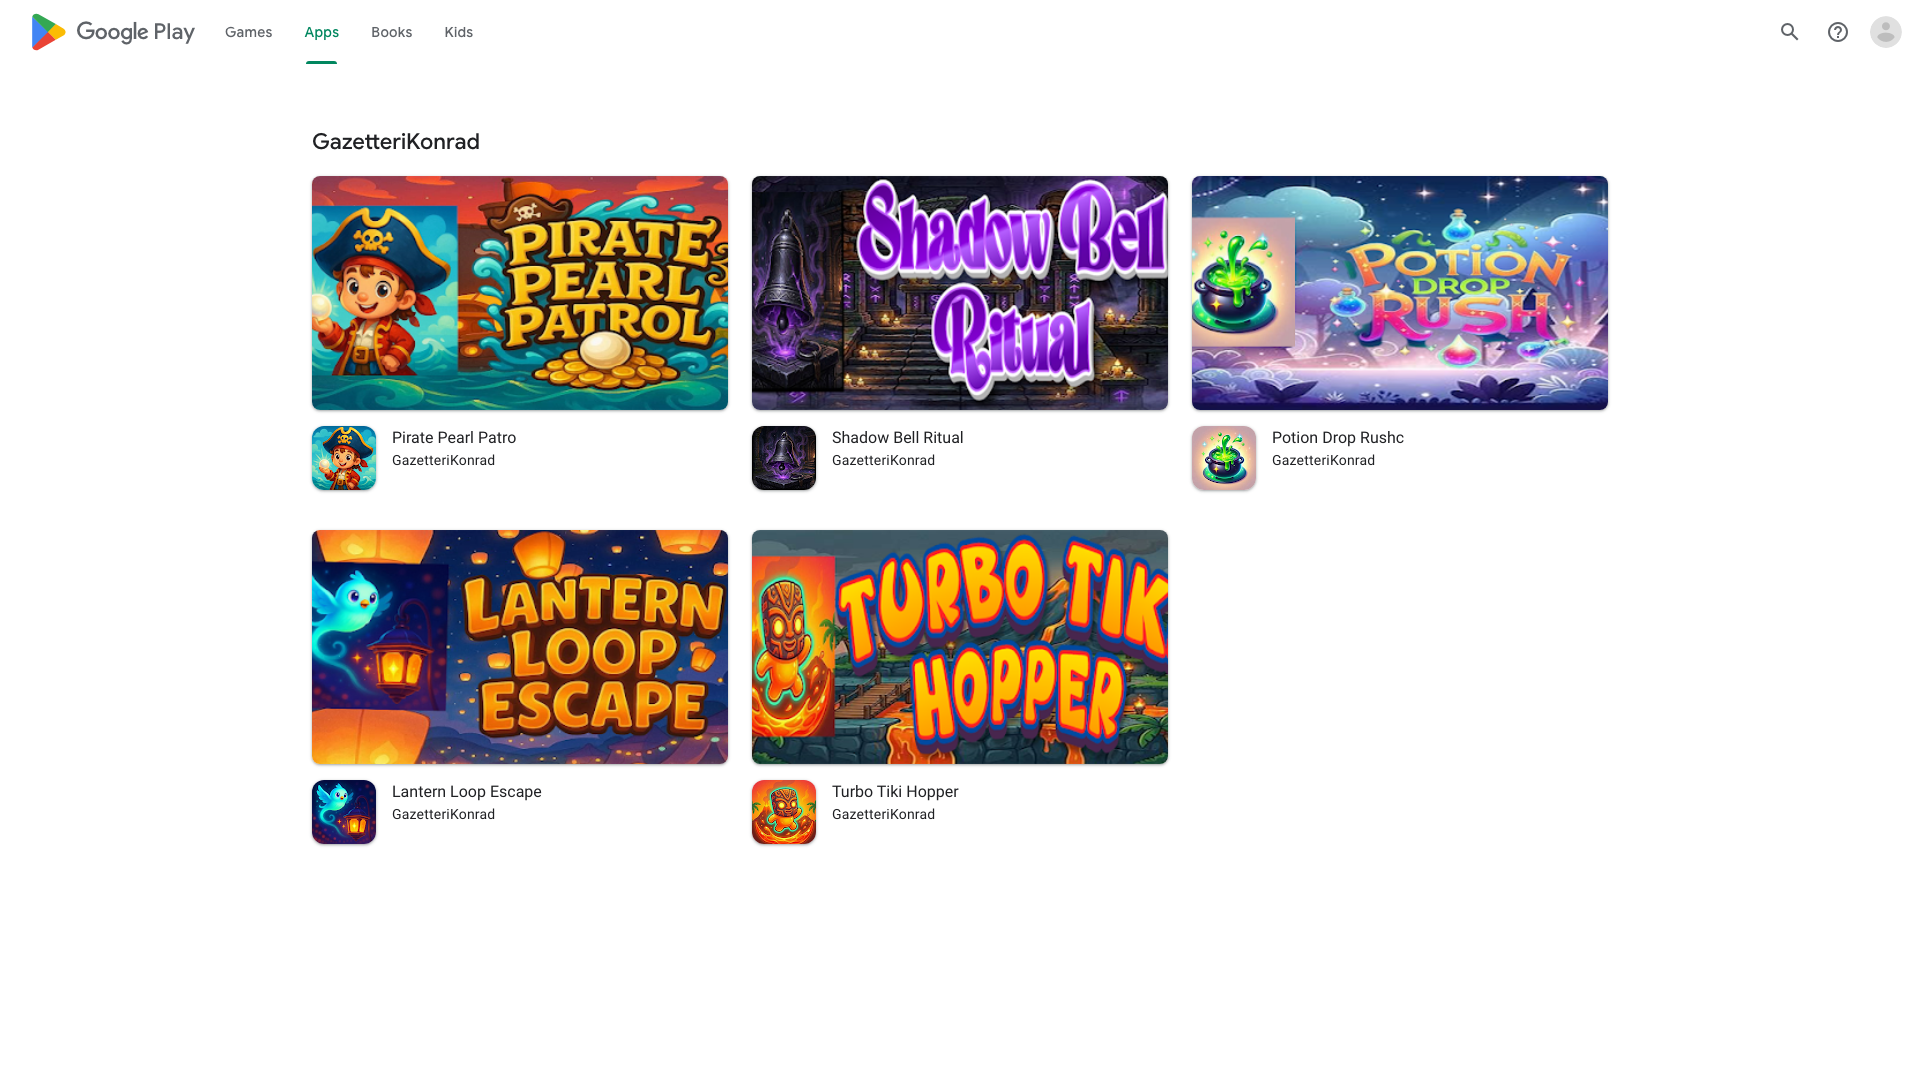The width and height of the screenshot is (1920, 1080).
Task: Switch to the Games tab
Action: click(x=248, y=32)
